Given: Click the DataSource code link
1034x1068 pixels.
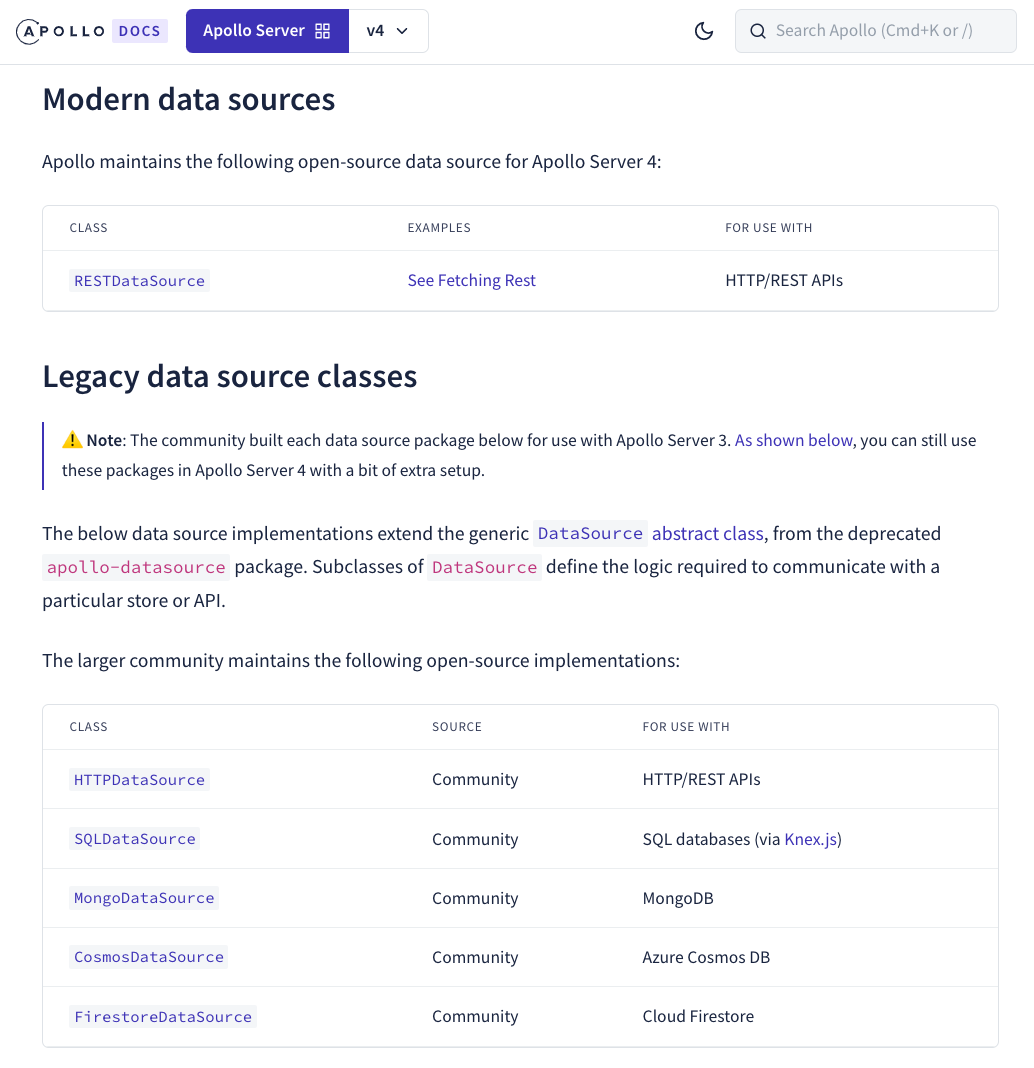Looking at the screenshot, I should 590,533.
